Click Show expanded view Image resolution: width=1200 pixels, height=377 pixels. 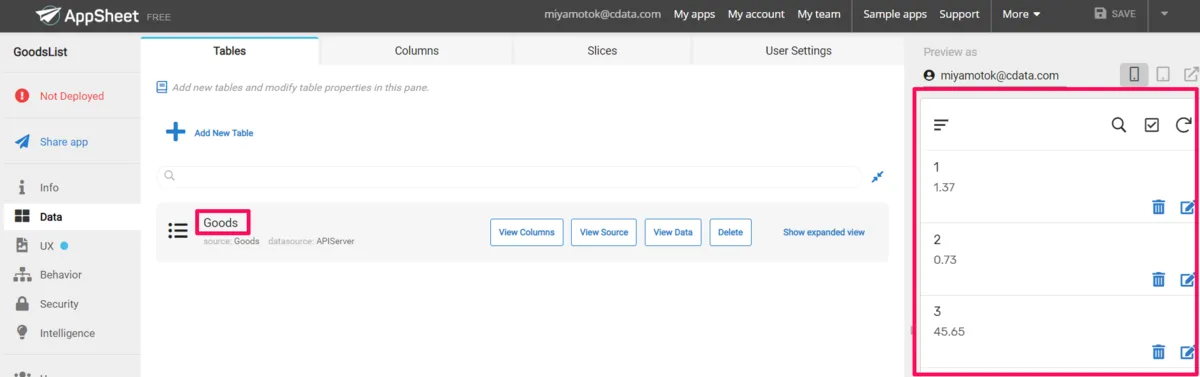(824, 232)
